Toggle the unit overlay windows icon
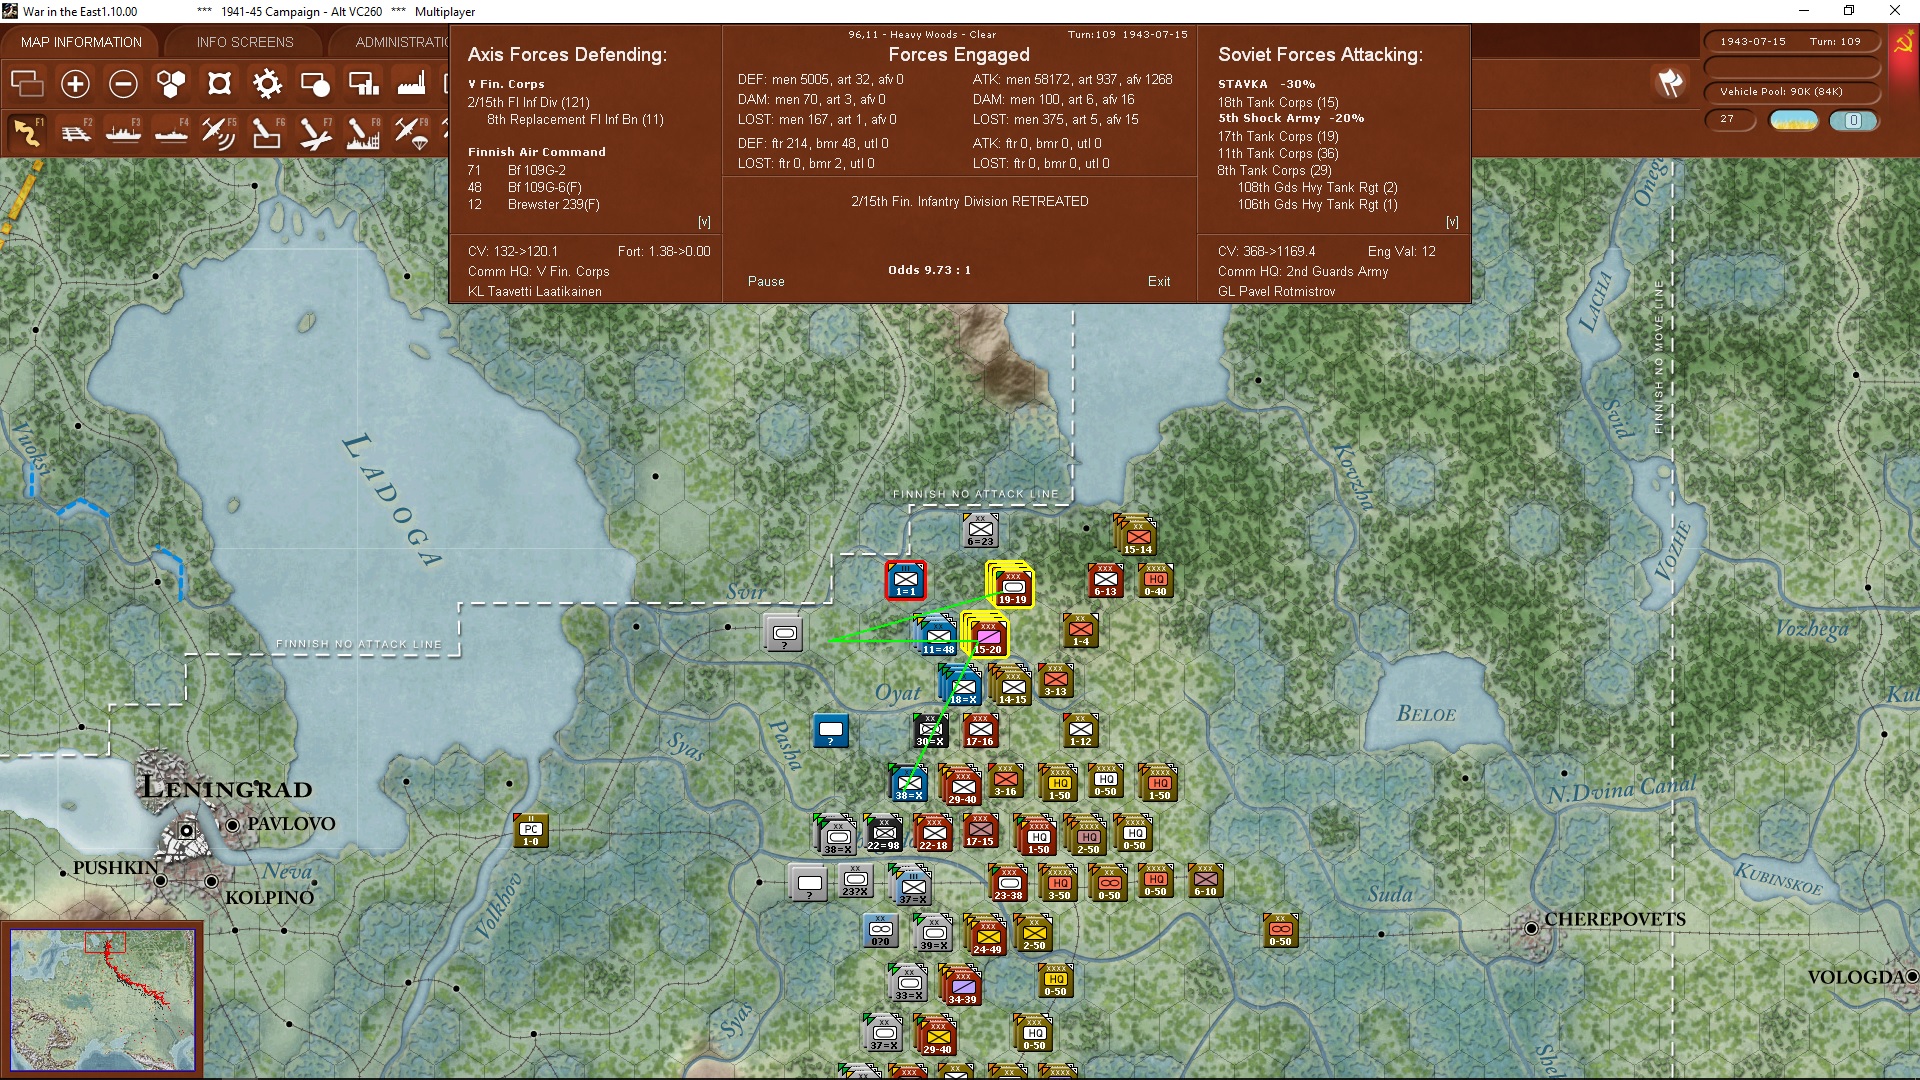The image size is (1920, 1080). [27, 84]
